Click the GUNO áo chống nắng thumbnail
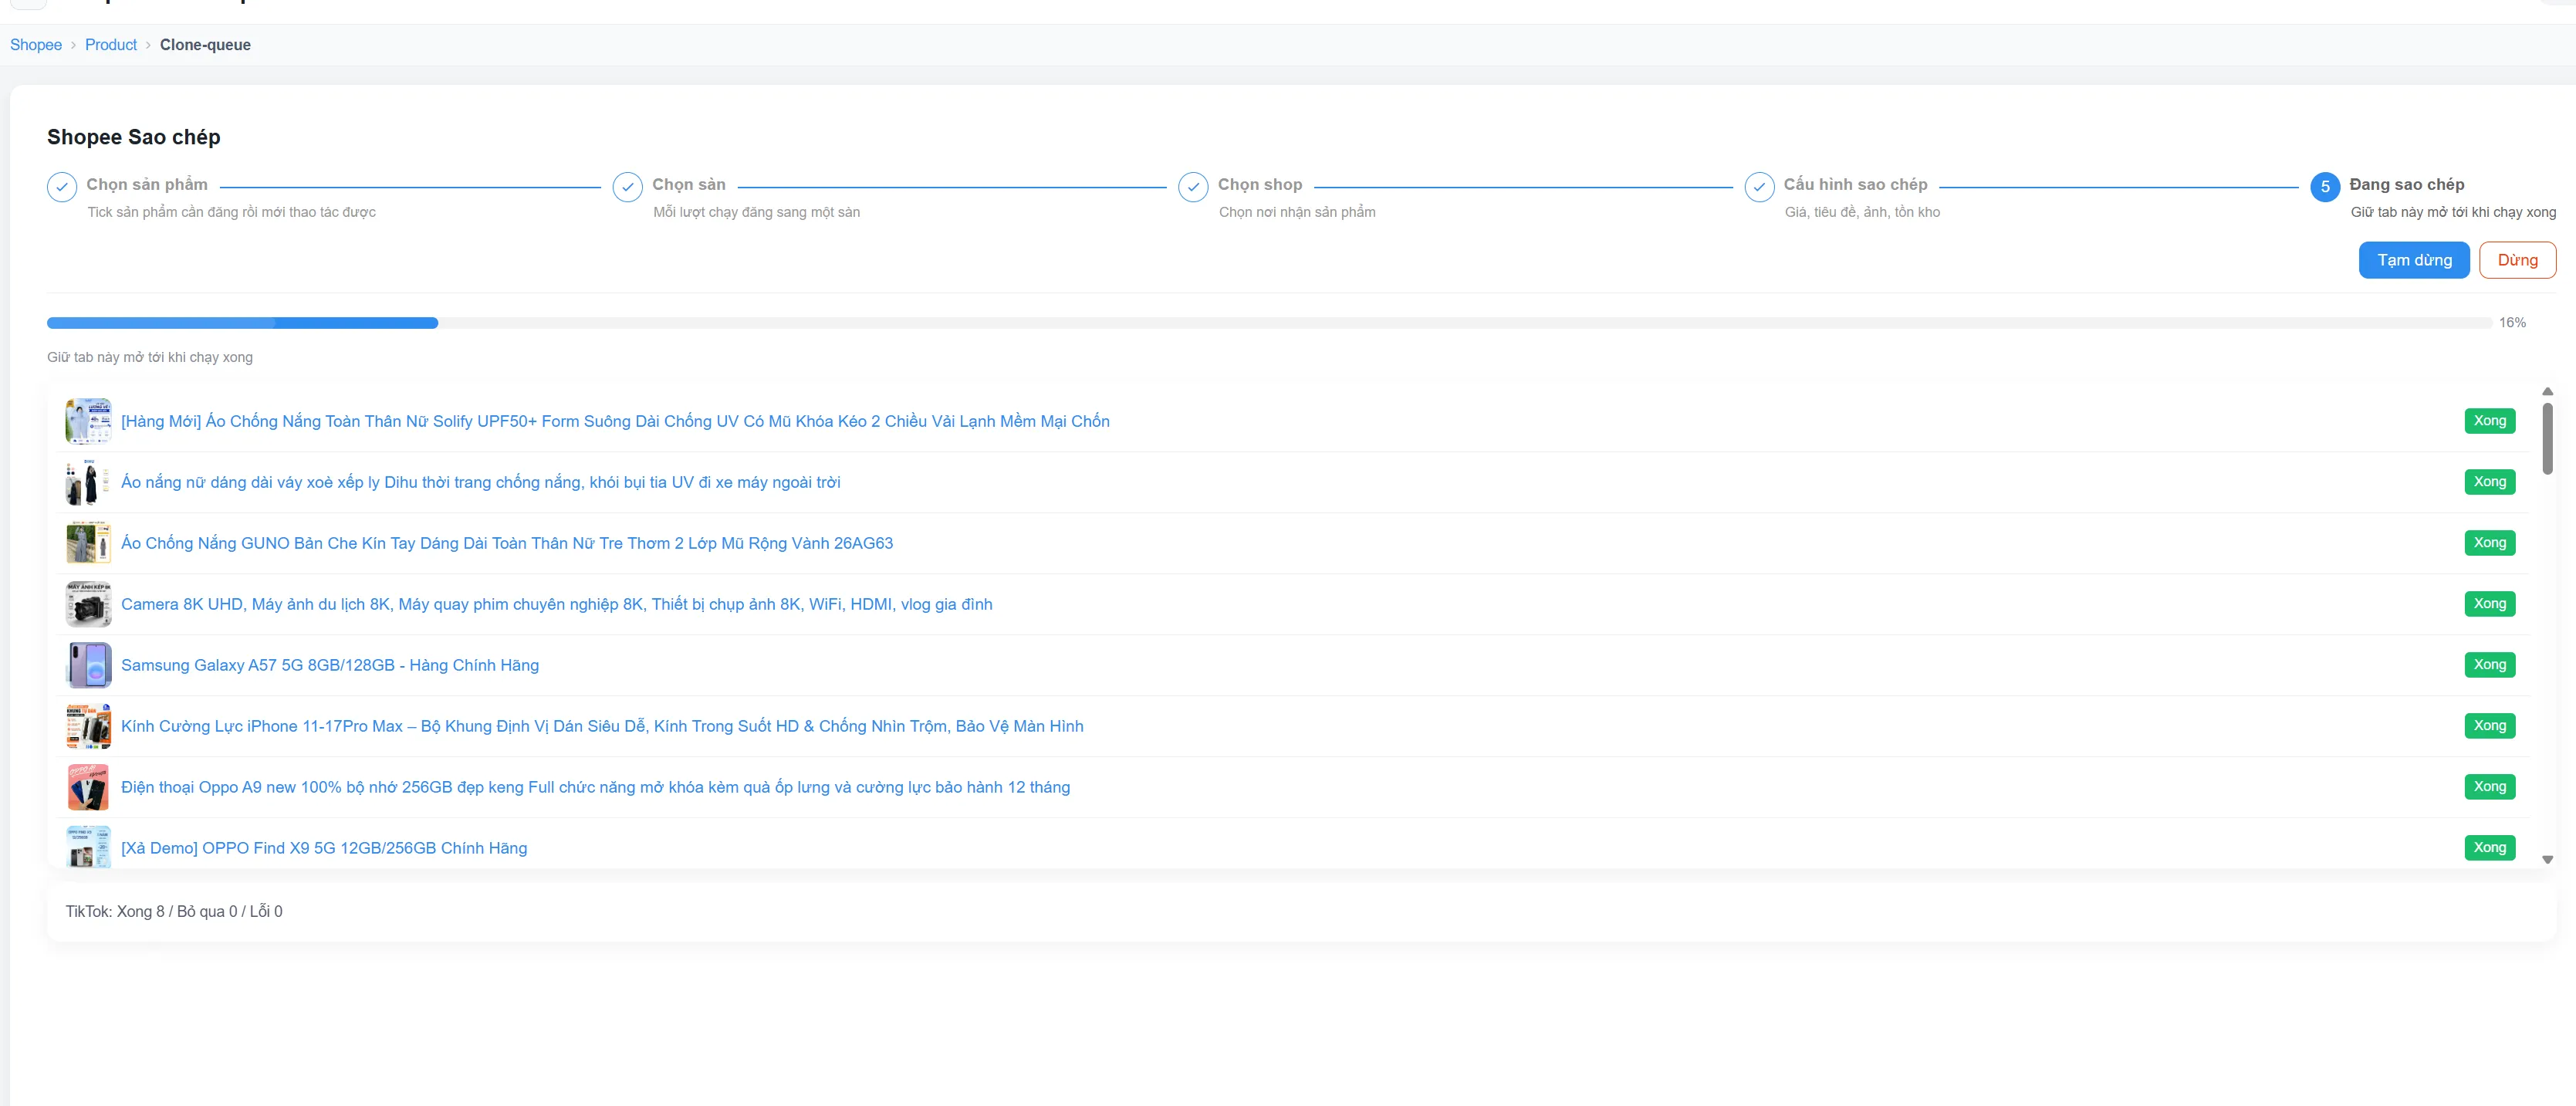 click(89, 543)
